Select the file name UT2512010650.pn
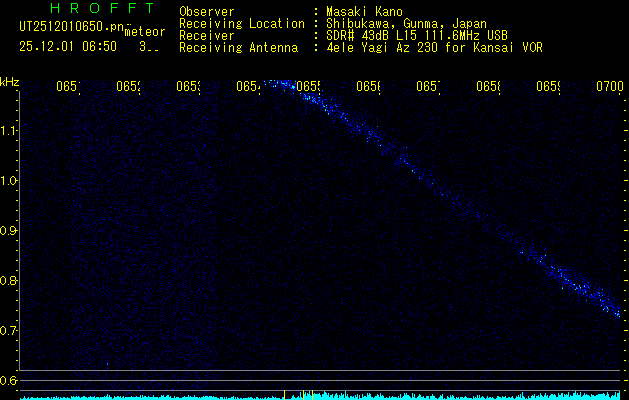 click(71, 27)
